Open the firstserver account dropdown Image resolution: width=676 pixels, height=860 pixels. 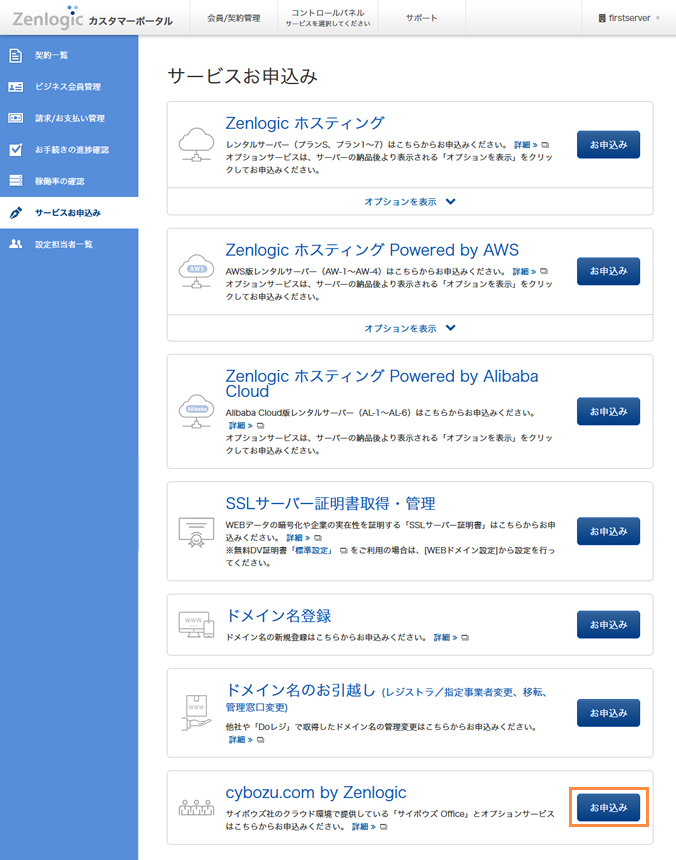click(628, 18)
